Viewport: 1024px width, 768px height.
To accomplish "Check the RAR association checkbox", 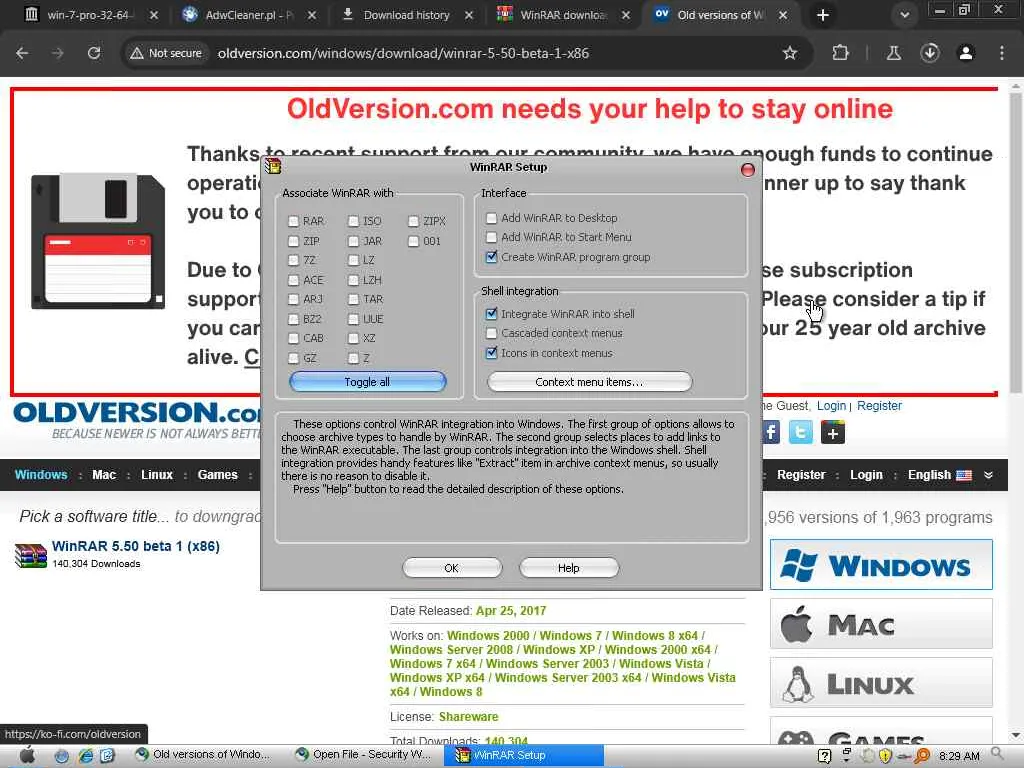I will tap(293, 221).
